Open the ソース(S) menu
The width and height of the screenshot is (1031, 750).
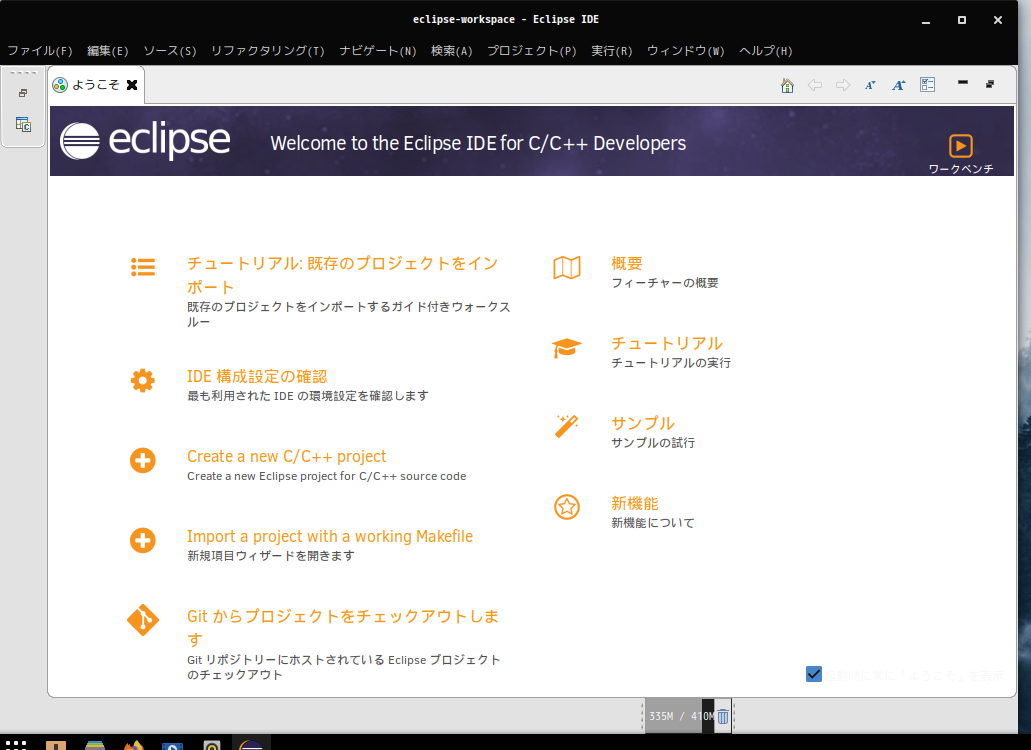click(x=170, y=51)
